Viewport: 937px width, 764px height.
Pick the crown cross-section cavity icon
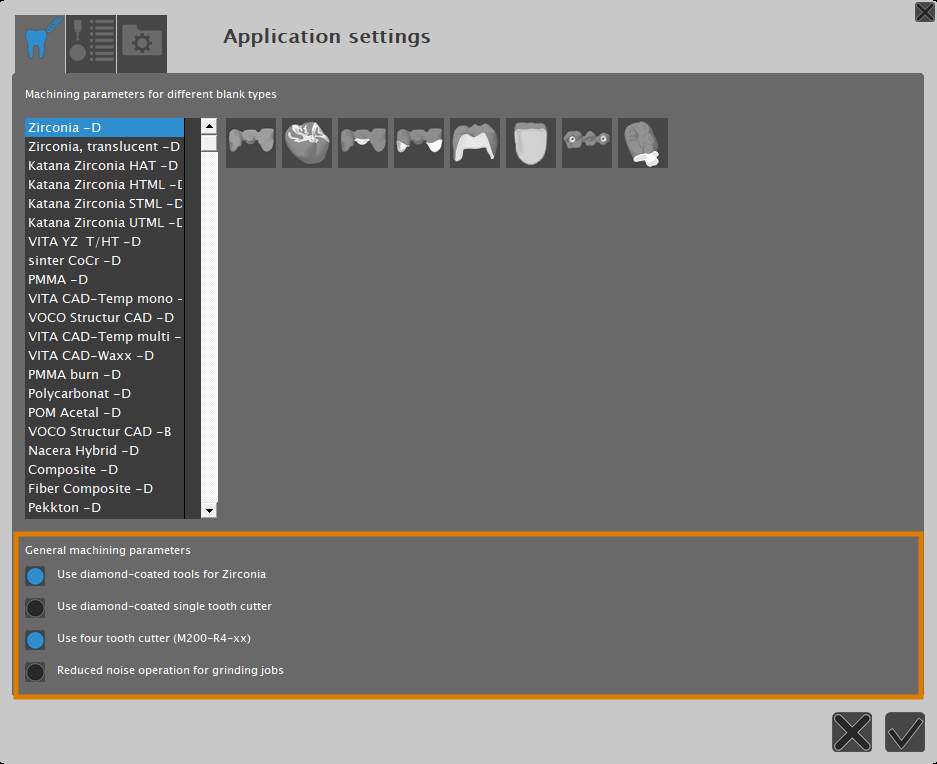point(475,143)
